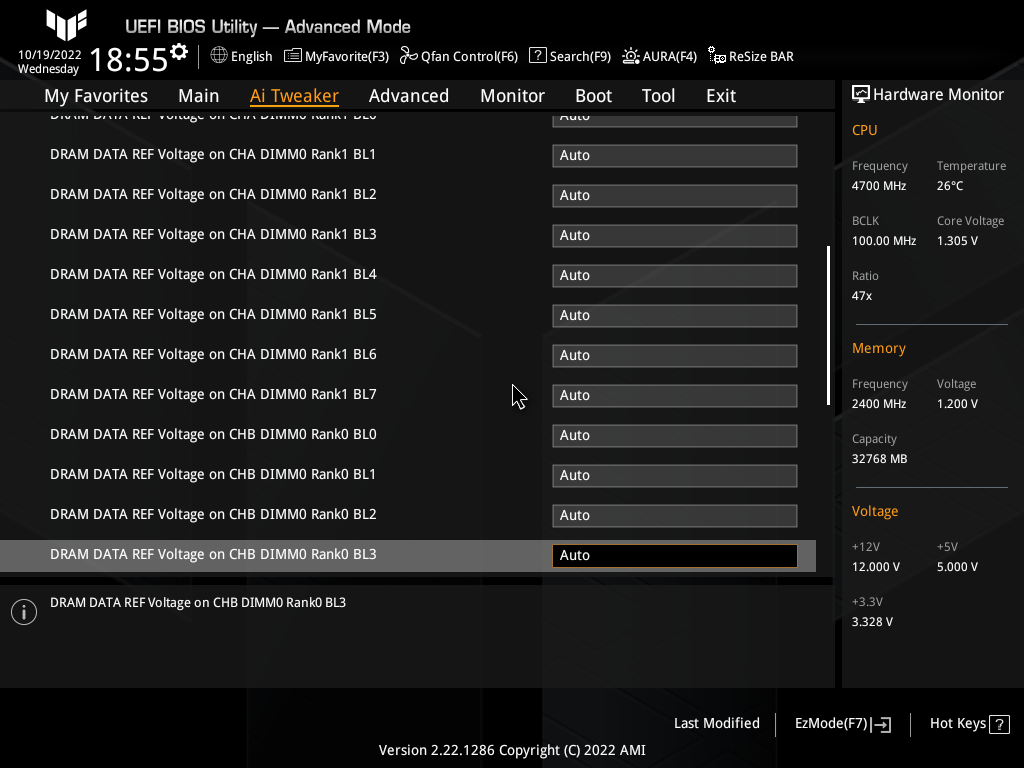This screenshot has height=768, width=1024.
Task: Click the TUF logo in the corner
Action: coord(66,24)
